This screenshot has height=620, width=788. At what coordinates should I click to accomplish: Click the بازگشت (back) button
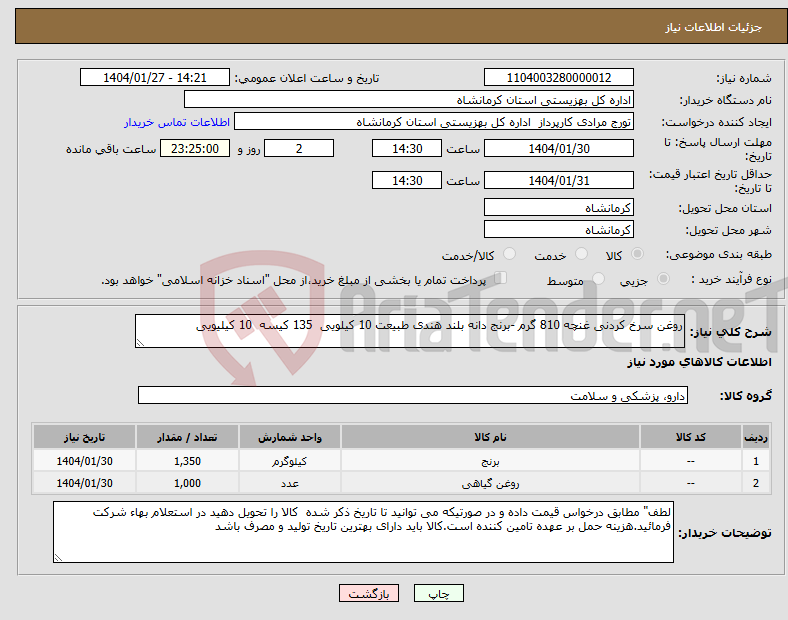pyautogui.click(x=369, y=593)
